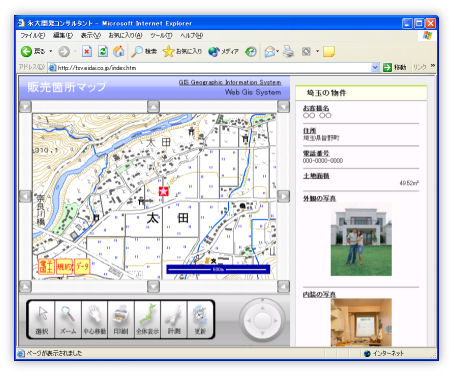The width and height of the screenshot is (454, 377).
Task: Show the full Japan map view (全体表示)
Action: (148, 320)
